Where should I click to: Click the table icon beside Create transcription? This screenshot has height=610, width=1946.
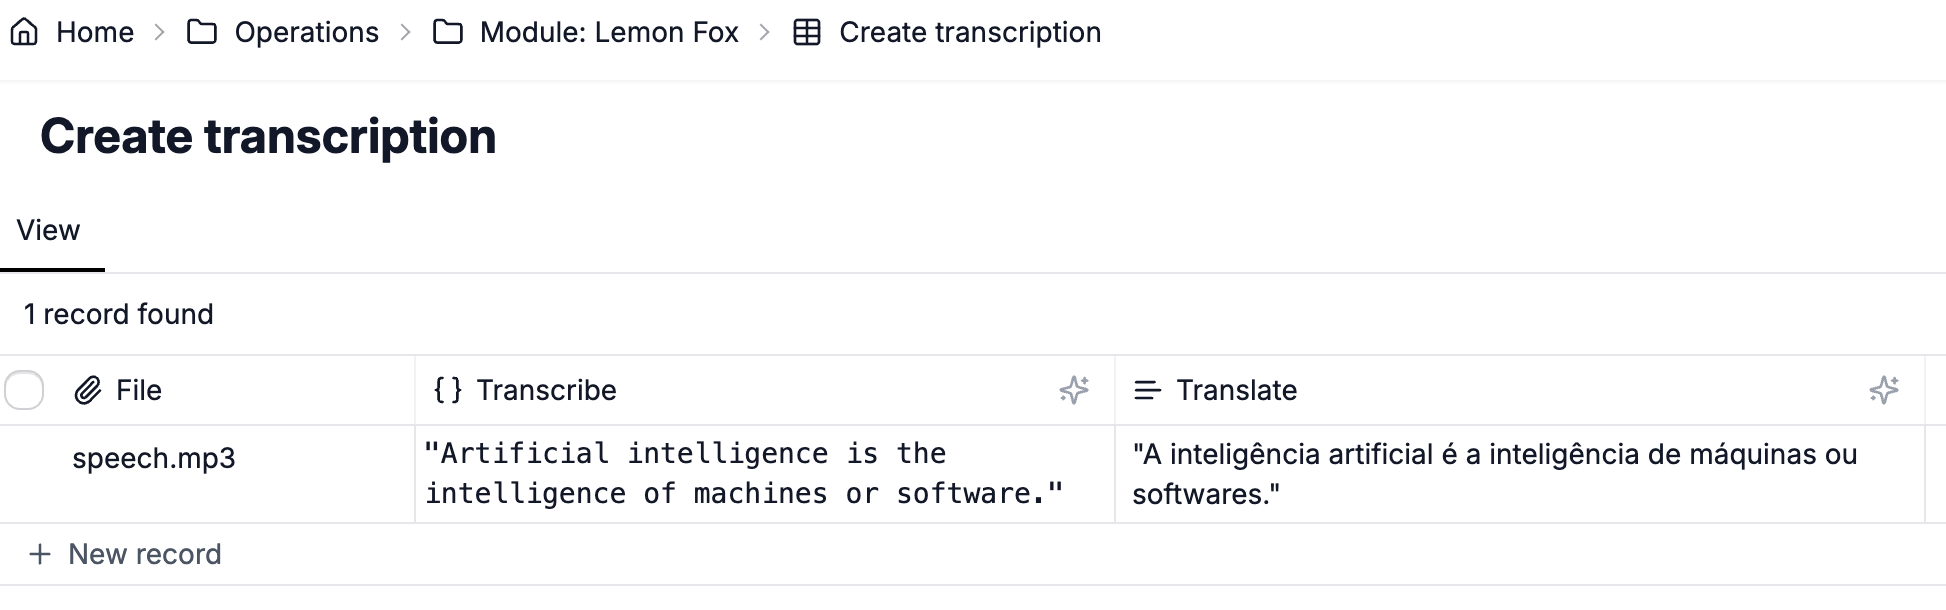(807, 32)
